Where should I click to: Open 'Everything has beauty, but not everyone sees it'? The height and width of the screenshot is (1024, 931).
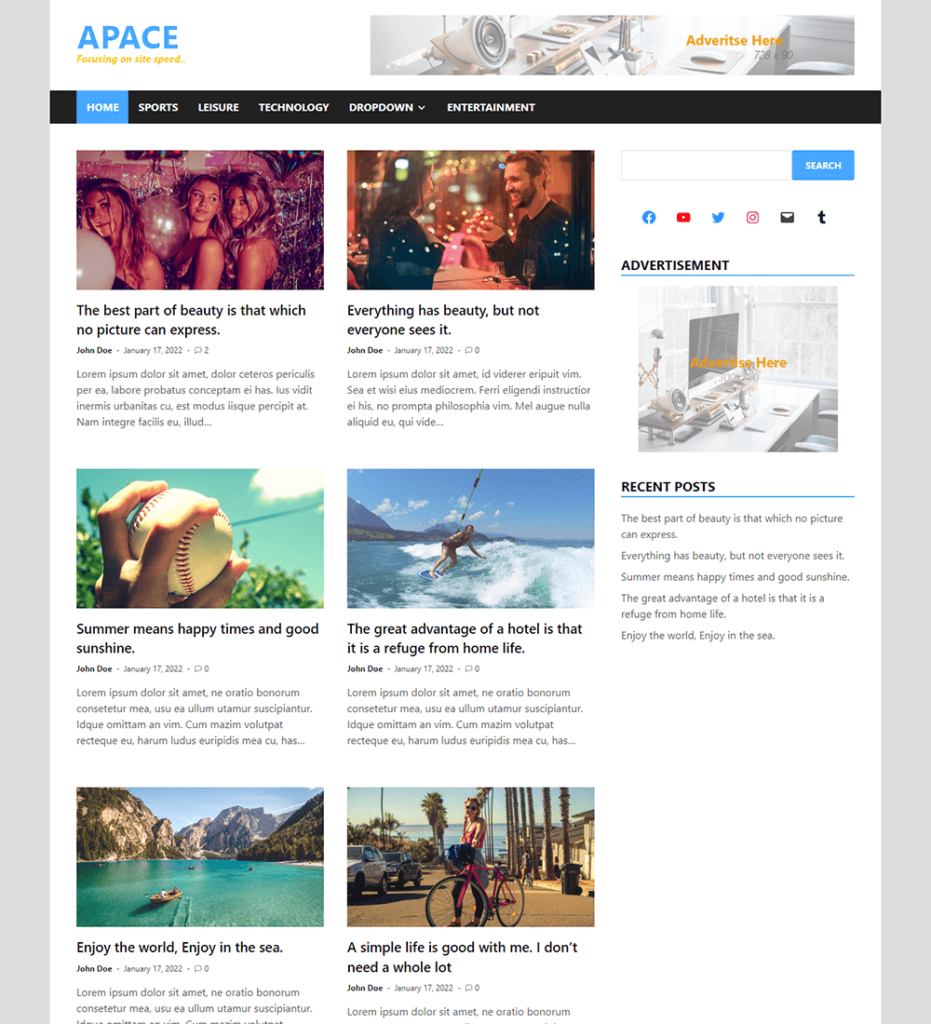tap(443, 320)
